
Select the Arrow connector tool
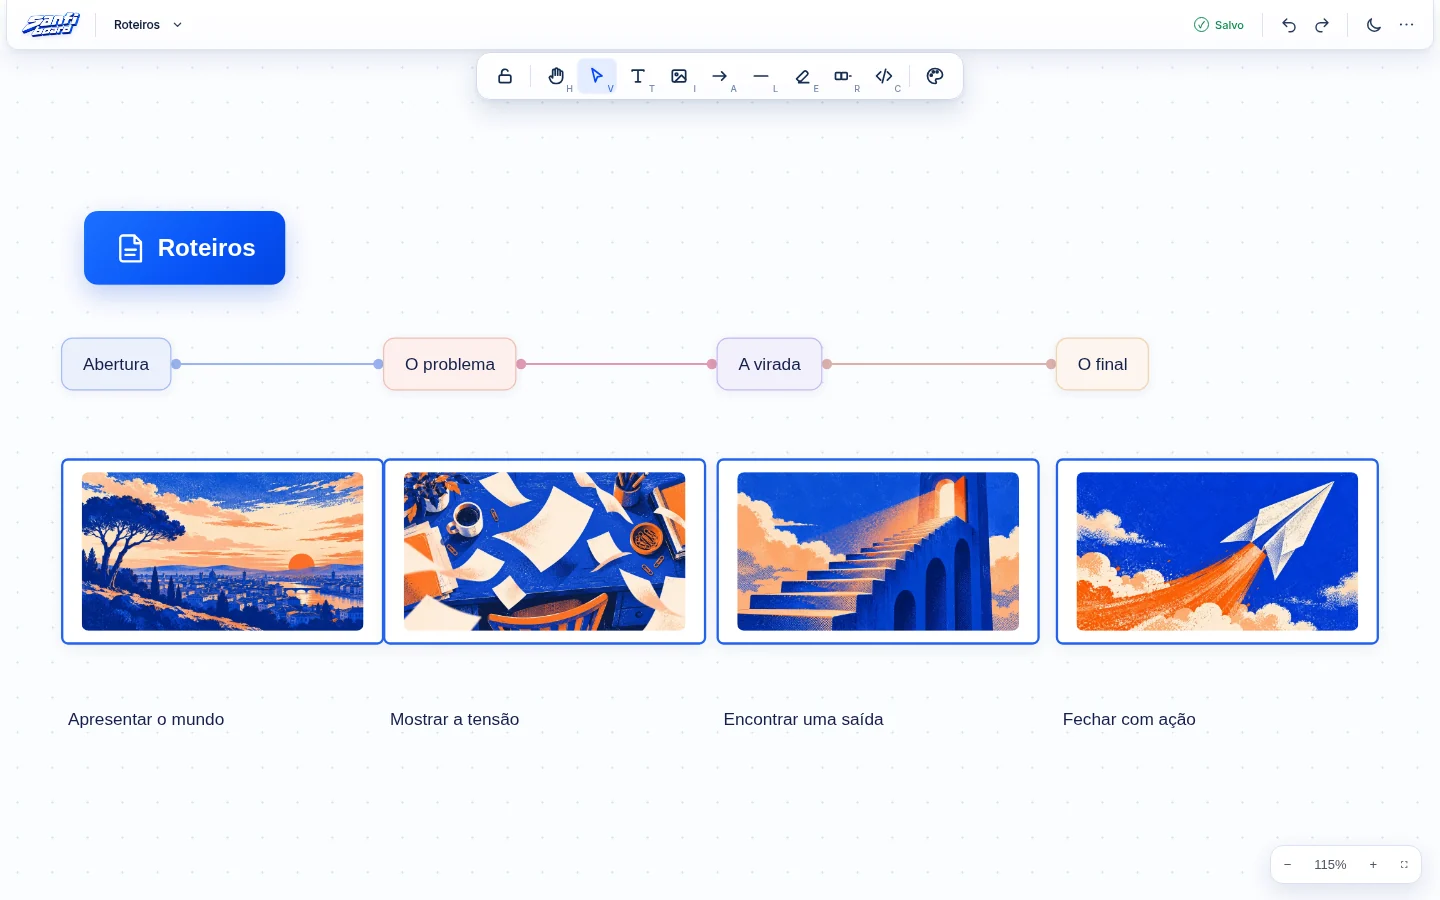[x=720, y=76]
